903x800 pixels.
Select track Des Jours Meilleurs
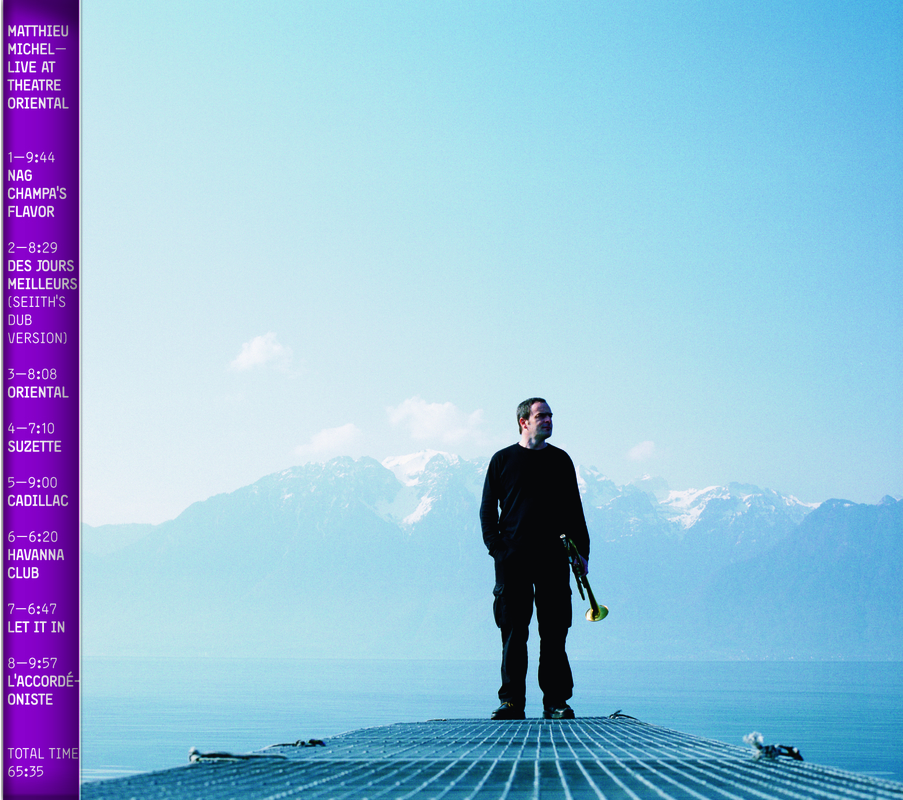coord(41,275)
